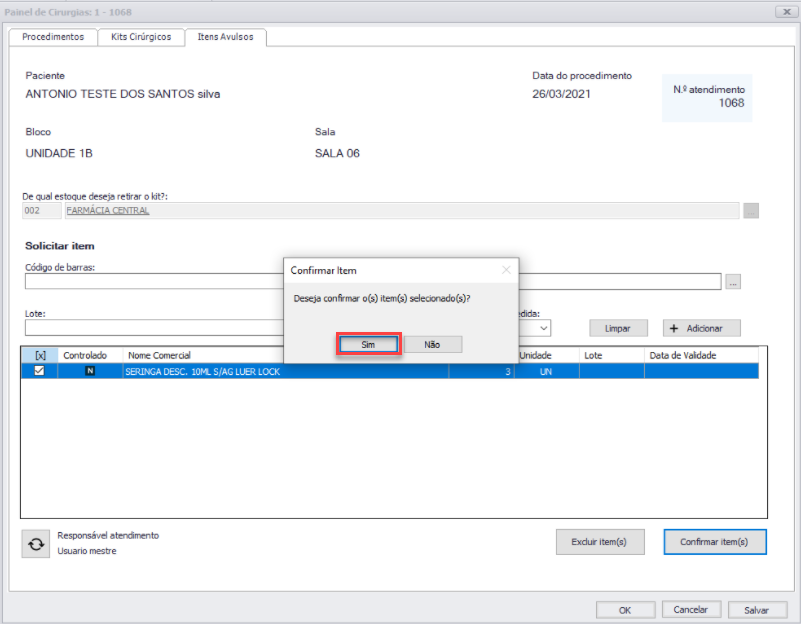Viewport: 801px width, 624px height.
Task: Choose Não in Confirmar Item dialog
Action: pos(432,345)
